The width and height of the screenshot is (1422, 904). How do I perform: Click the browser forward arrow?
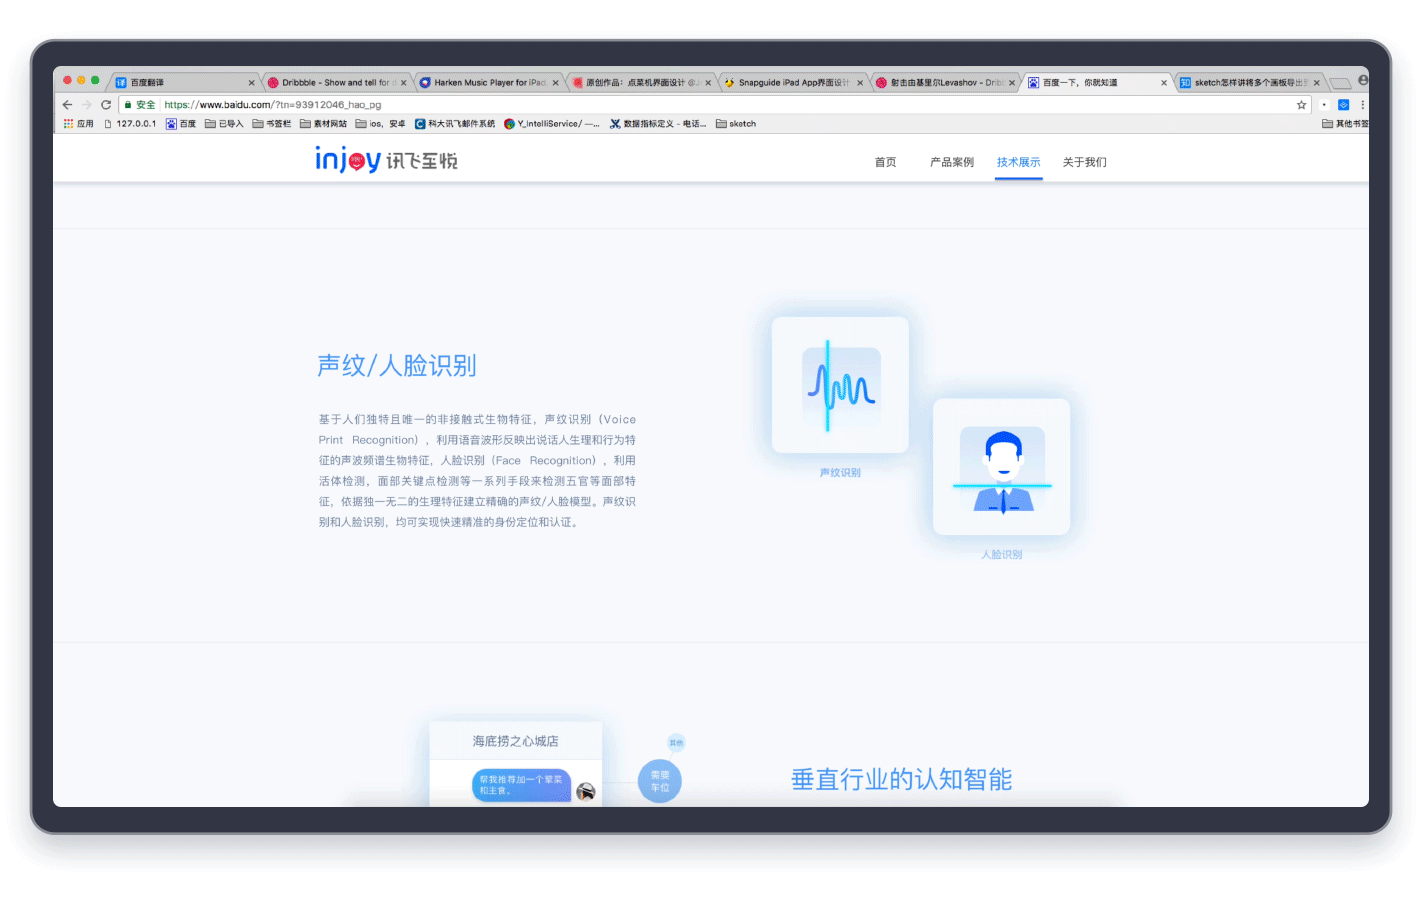[86, 105]
